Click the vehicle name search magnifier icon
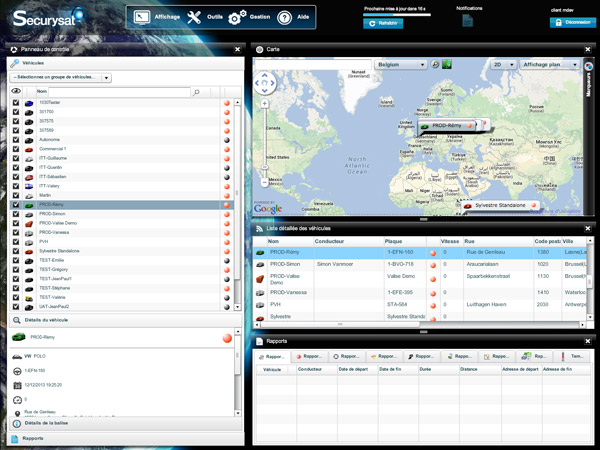 click(x=197, y=92)
